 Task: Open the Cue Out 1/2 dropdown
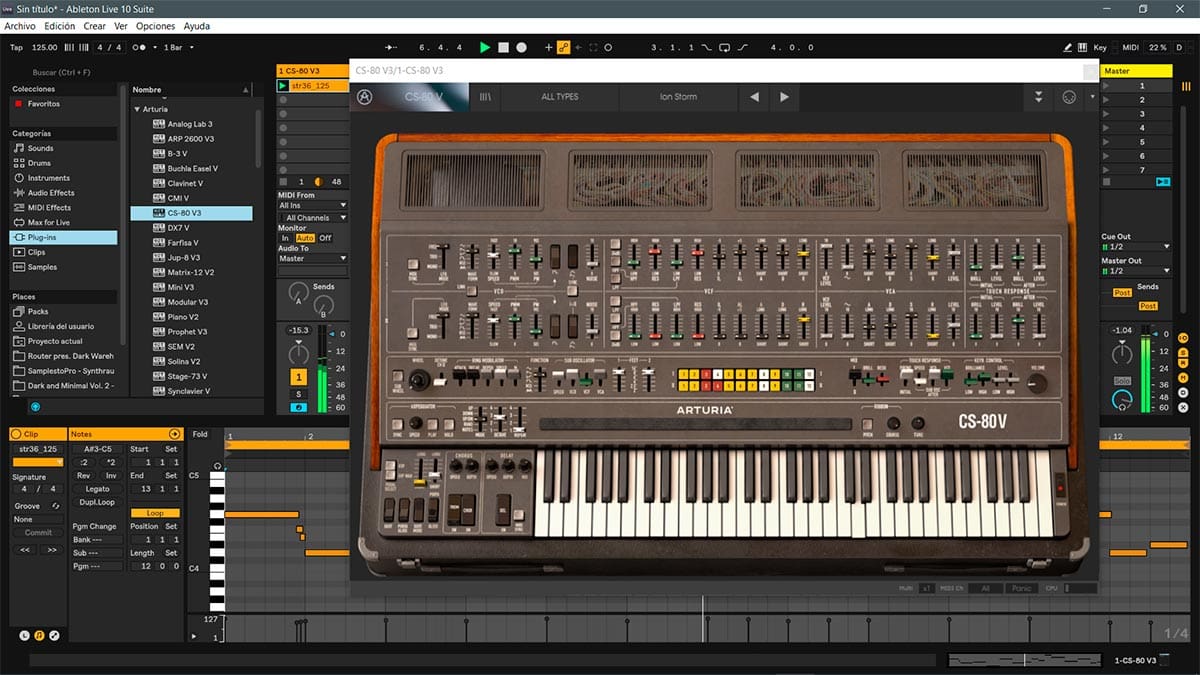tap(1136, 247)
